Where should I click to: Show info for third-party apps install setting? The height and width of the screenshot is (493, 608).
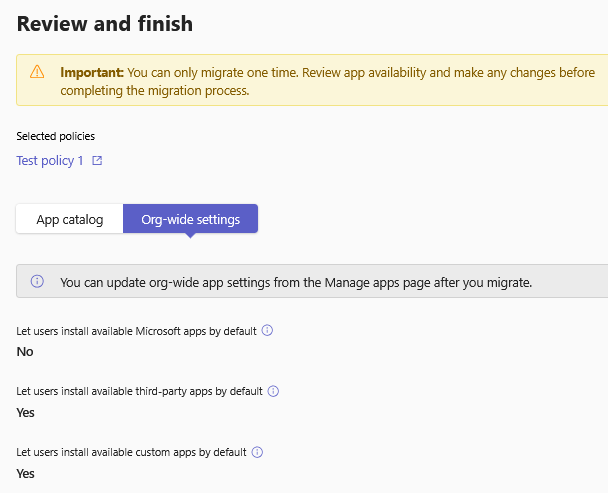point(273,391)
